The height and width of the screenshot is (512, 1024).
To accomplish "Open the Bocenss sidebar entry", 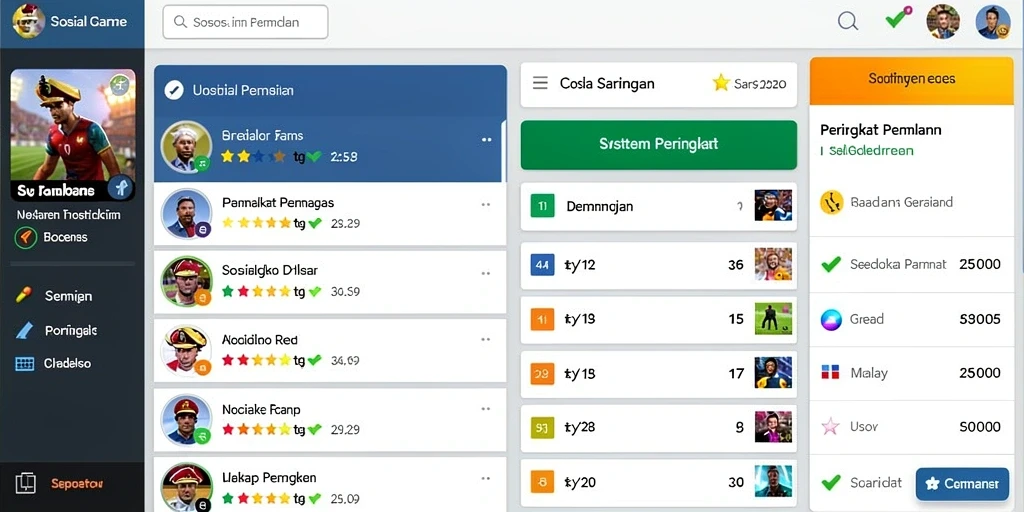I will (x=52, y=237).
